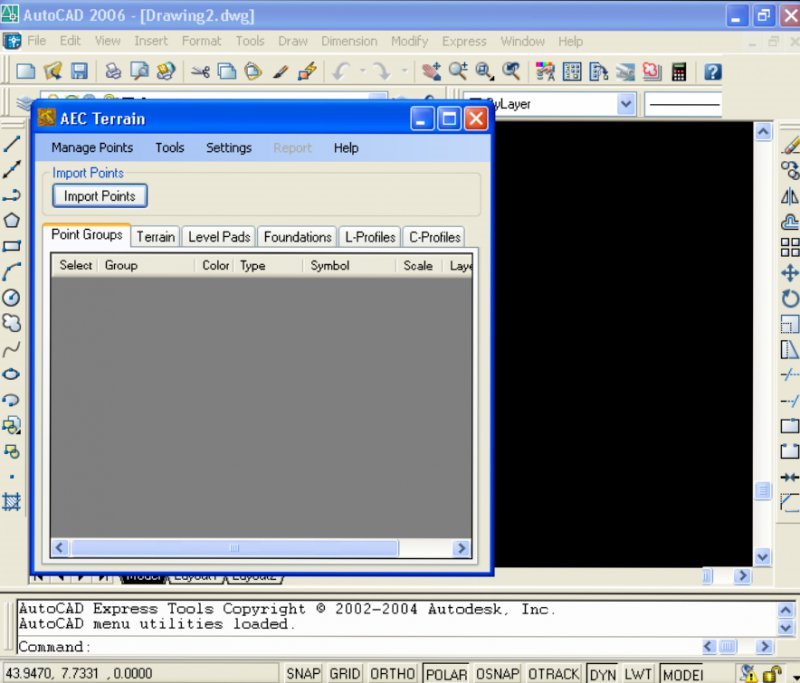This screenshot has height=683, width=800.
Task: Click the Group column header
Action: [x=147, y=265]
